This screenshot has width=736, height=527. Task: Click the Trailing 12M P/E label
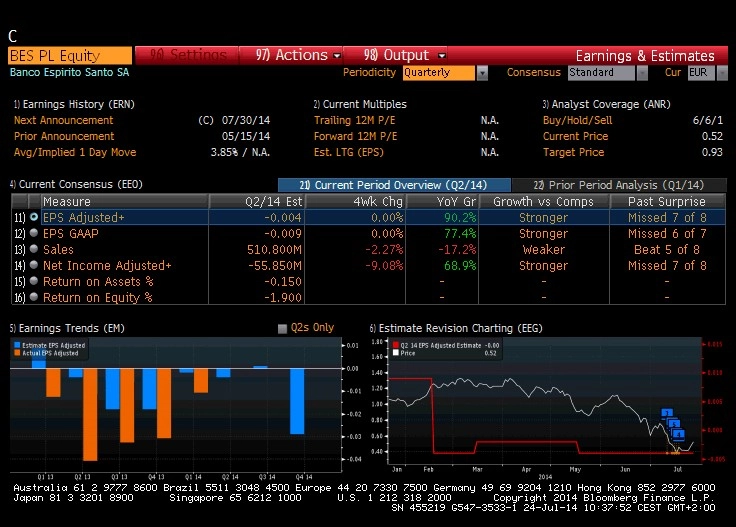[354, 120]
